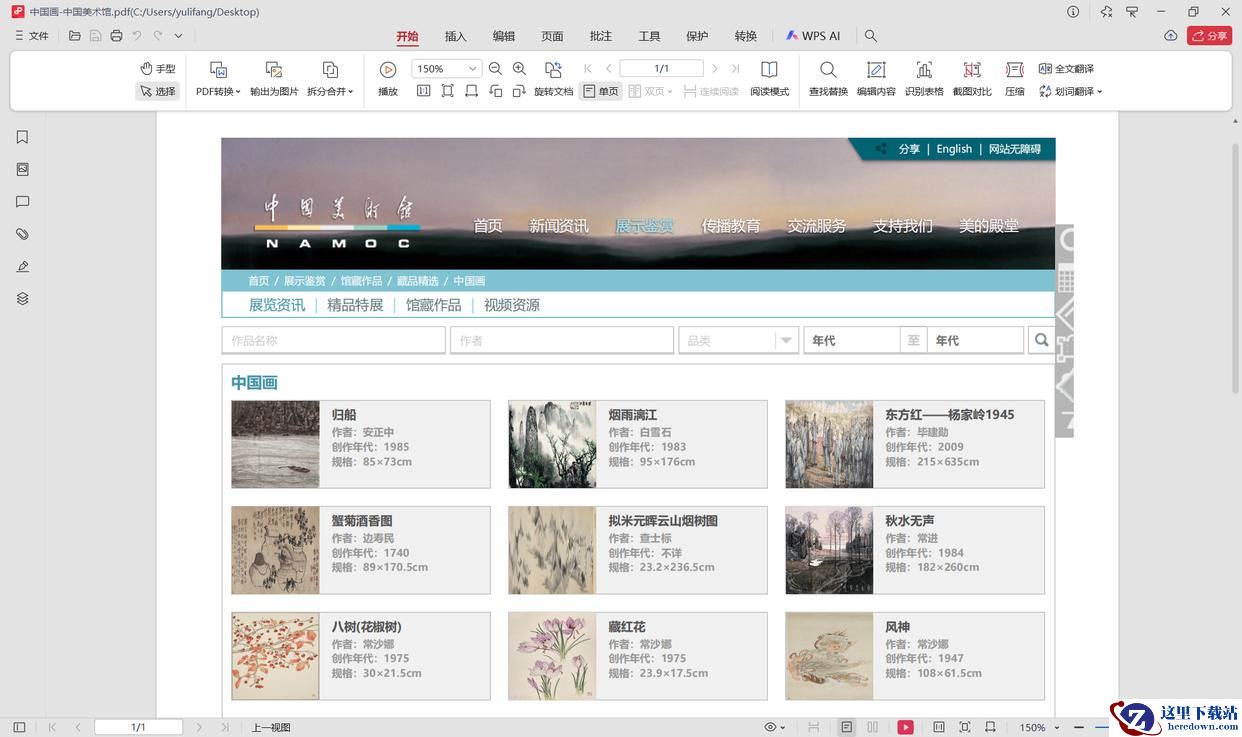Click English link in page header

coord(954,149)
